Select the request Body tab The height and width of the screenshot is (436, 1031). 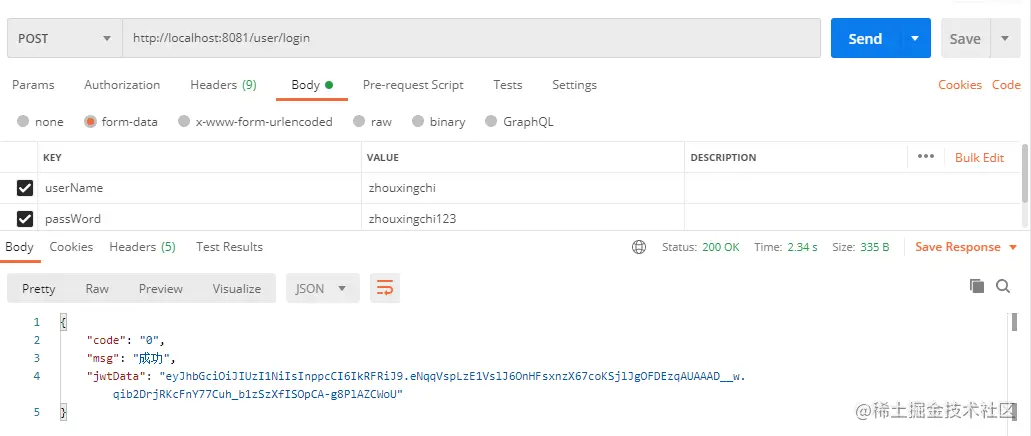(x=312, y=85)
